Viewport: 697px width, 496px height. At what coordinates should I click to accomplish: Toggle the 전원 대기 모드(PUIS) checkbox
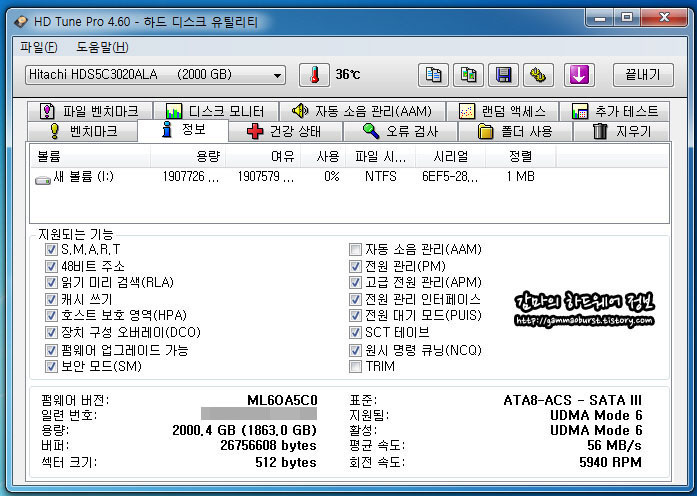pyautogui.click(x=355, y=316)
